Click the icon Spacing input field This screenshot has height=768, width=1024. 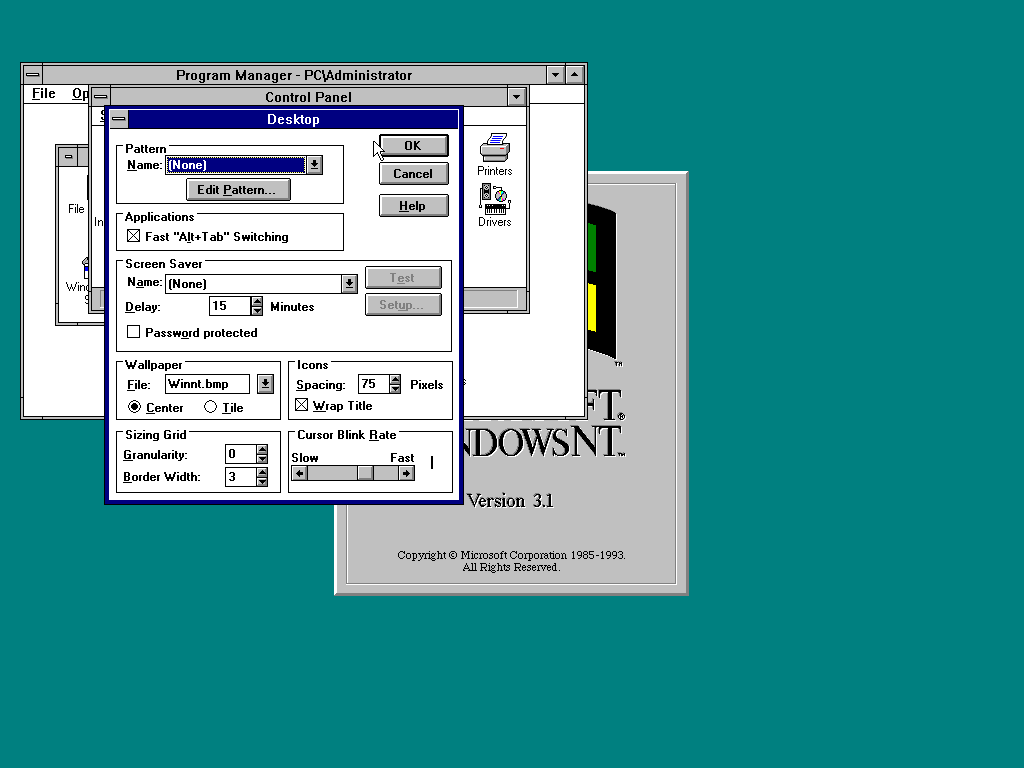click(x=374, y=384)
